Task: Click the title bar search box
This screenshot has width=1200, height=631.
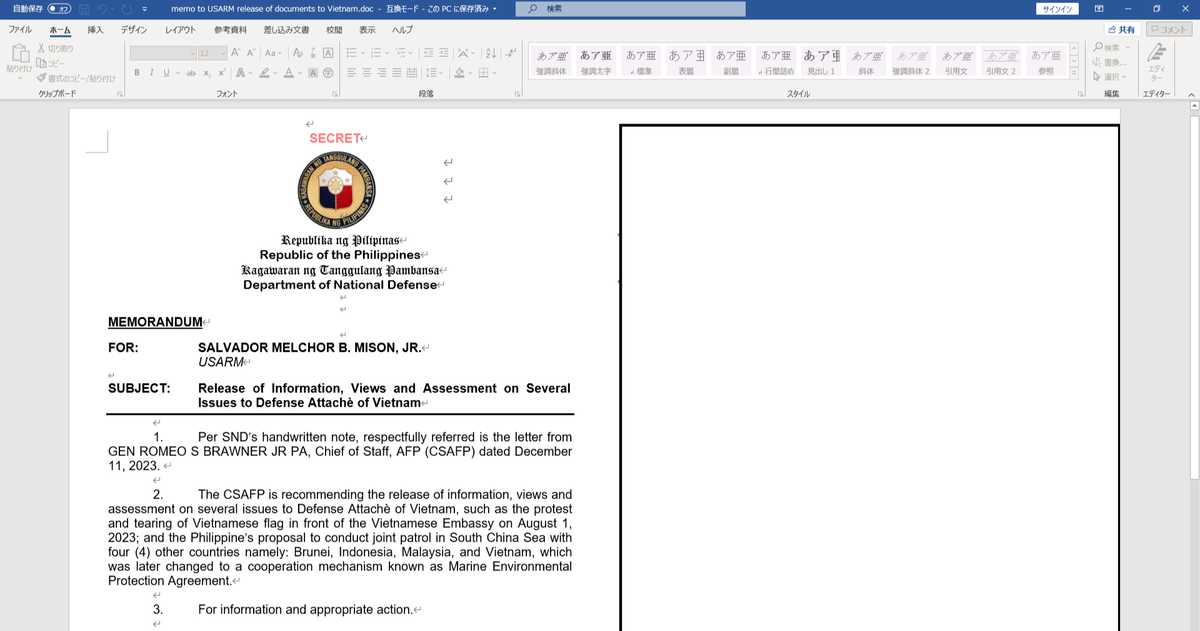Action: [x=631, y=9]
